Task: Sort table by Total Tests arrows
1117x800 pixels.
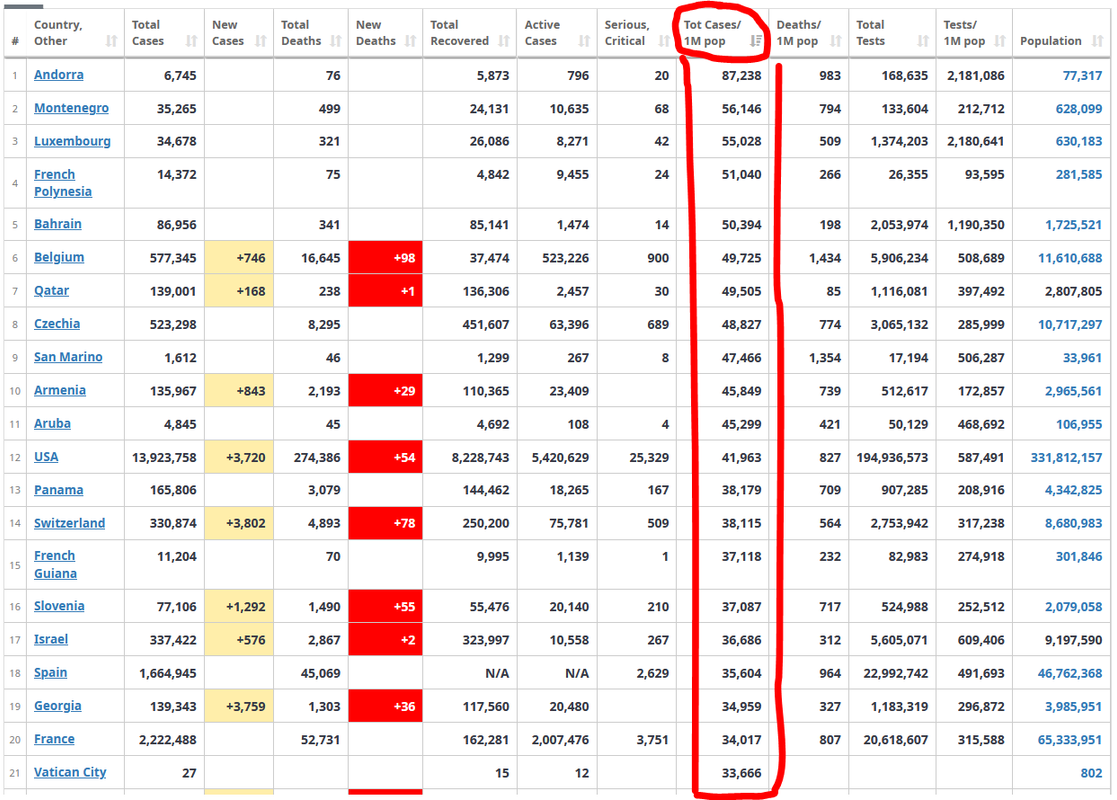Action: coord(923,41)
